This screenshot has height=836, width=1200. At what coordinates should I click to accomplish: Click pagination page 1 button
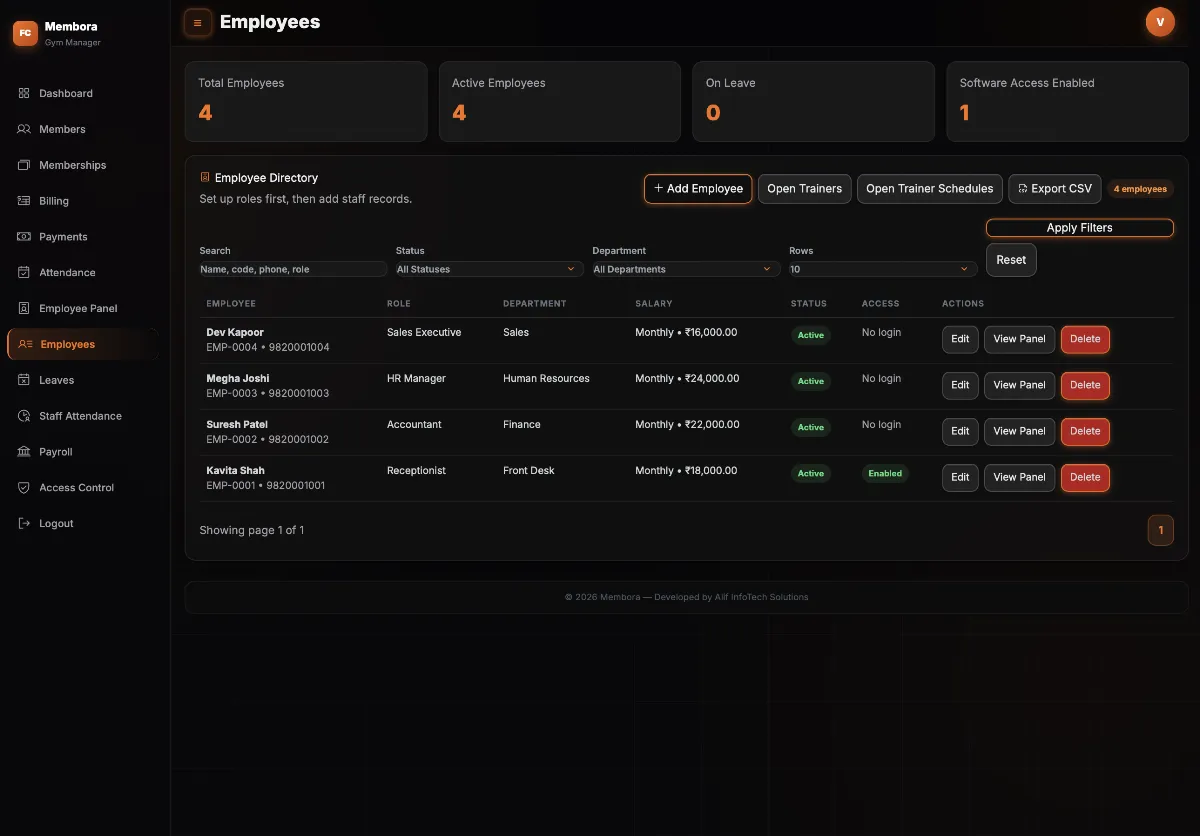[x=1160, y=530]
